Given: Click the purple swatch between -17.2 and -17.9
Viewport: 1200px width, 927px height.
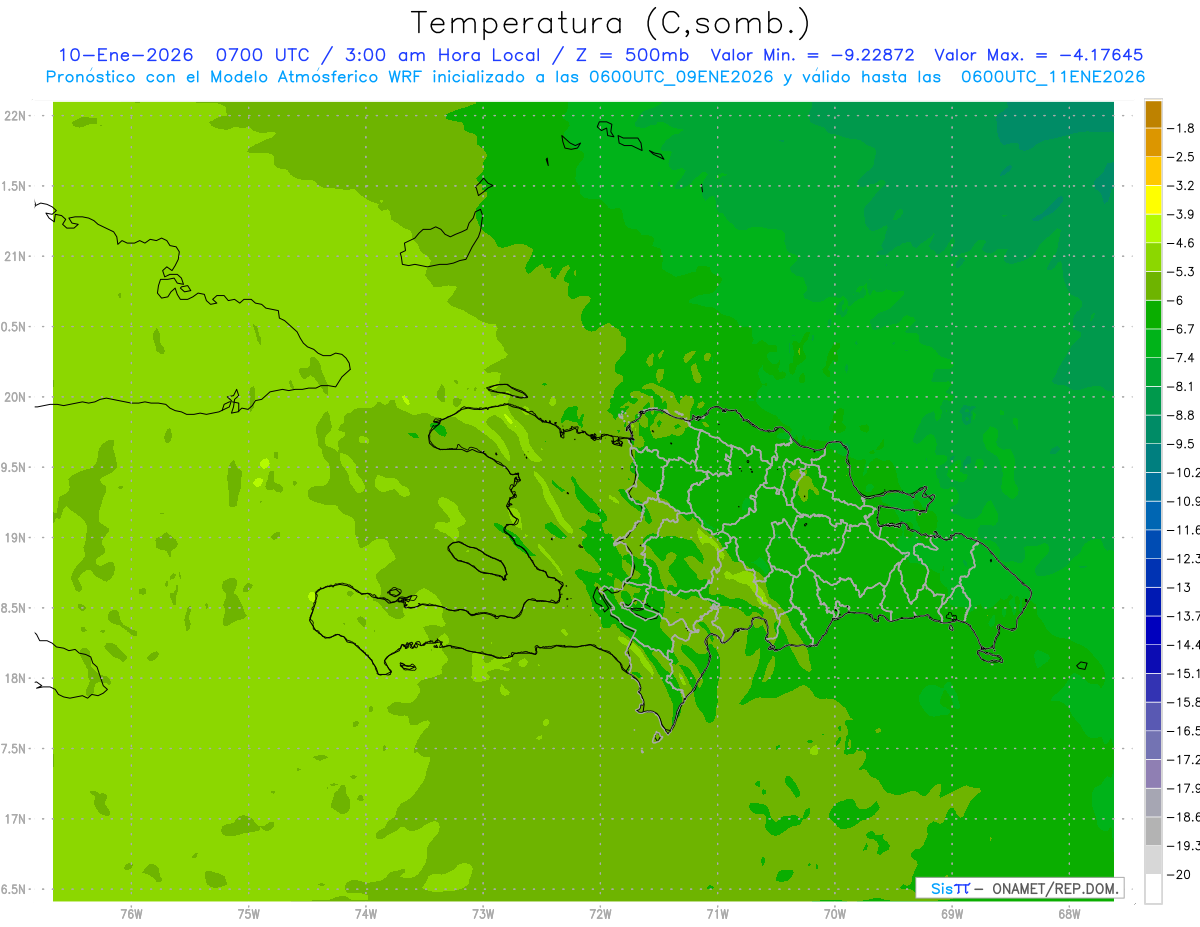Looking at the screenshot, I should [x=1153, y=774].
